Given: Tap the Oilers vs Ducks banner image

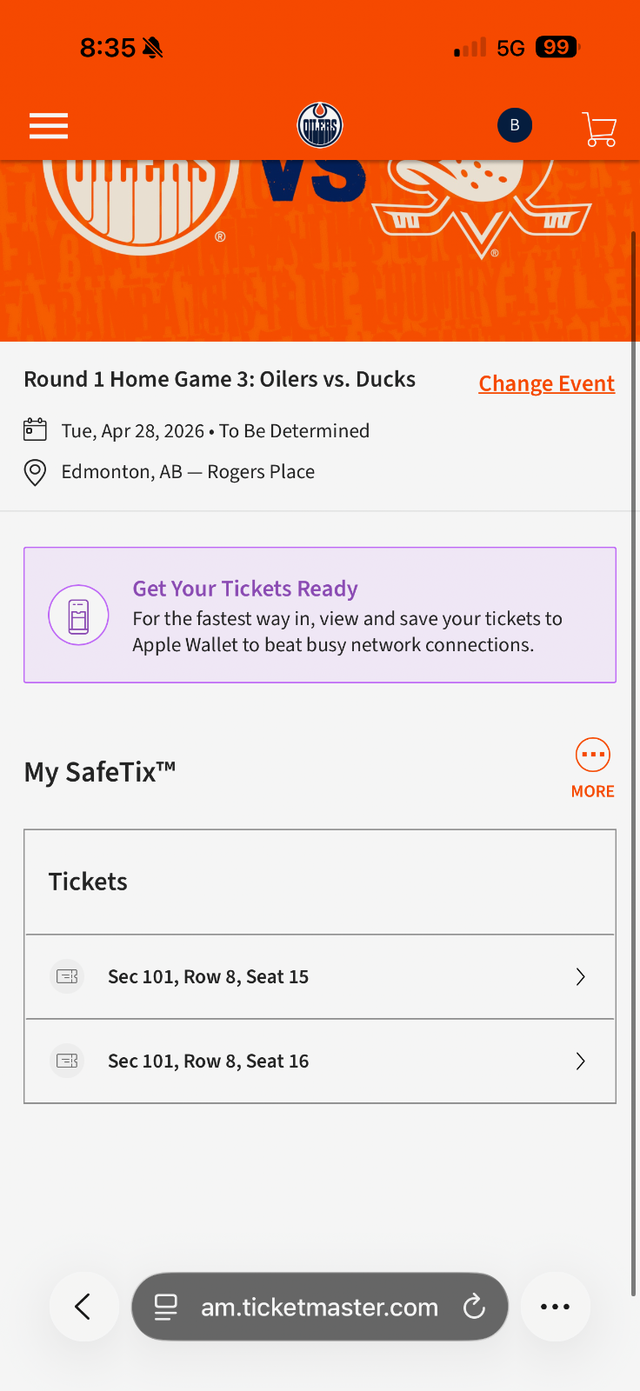Looking at the screenshot, I should pos(320,250).
